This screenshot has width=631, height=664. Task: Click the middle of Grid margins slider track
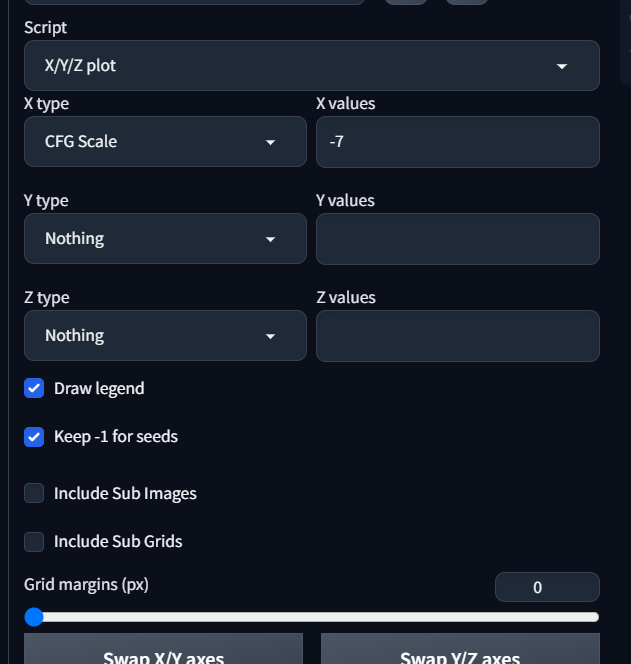pyautogui.click(x=316, y=617)
